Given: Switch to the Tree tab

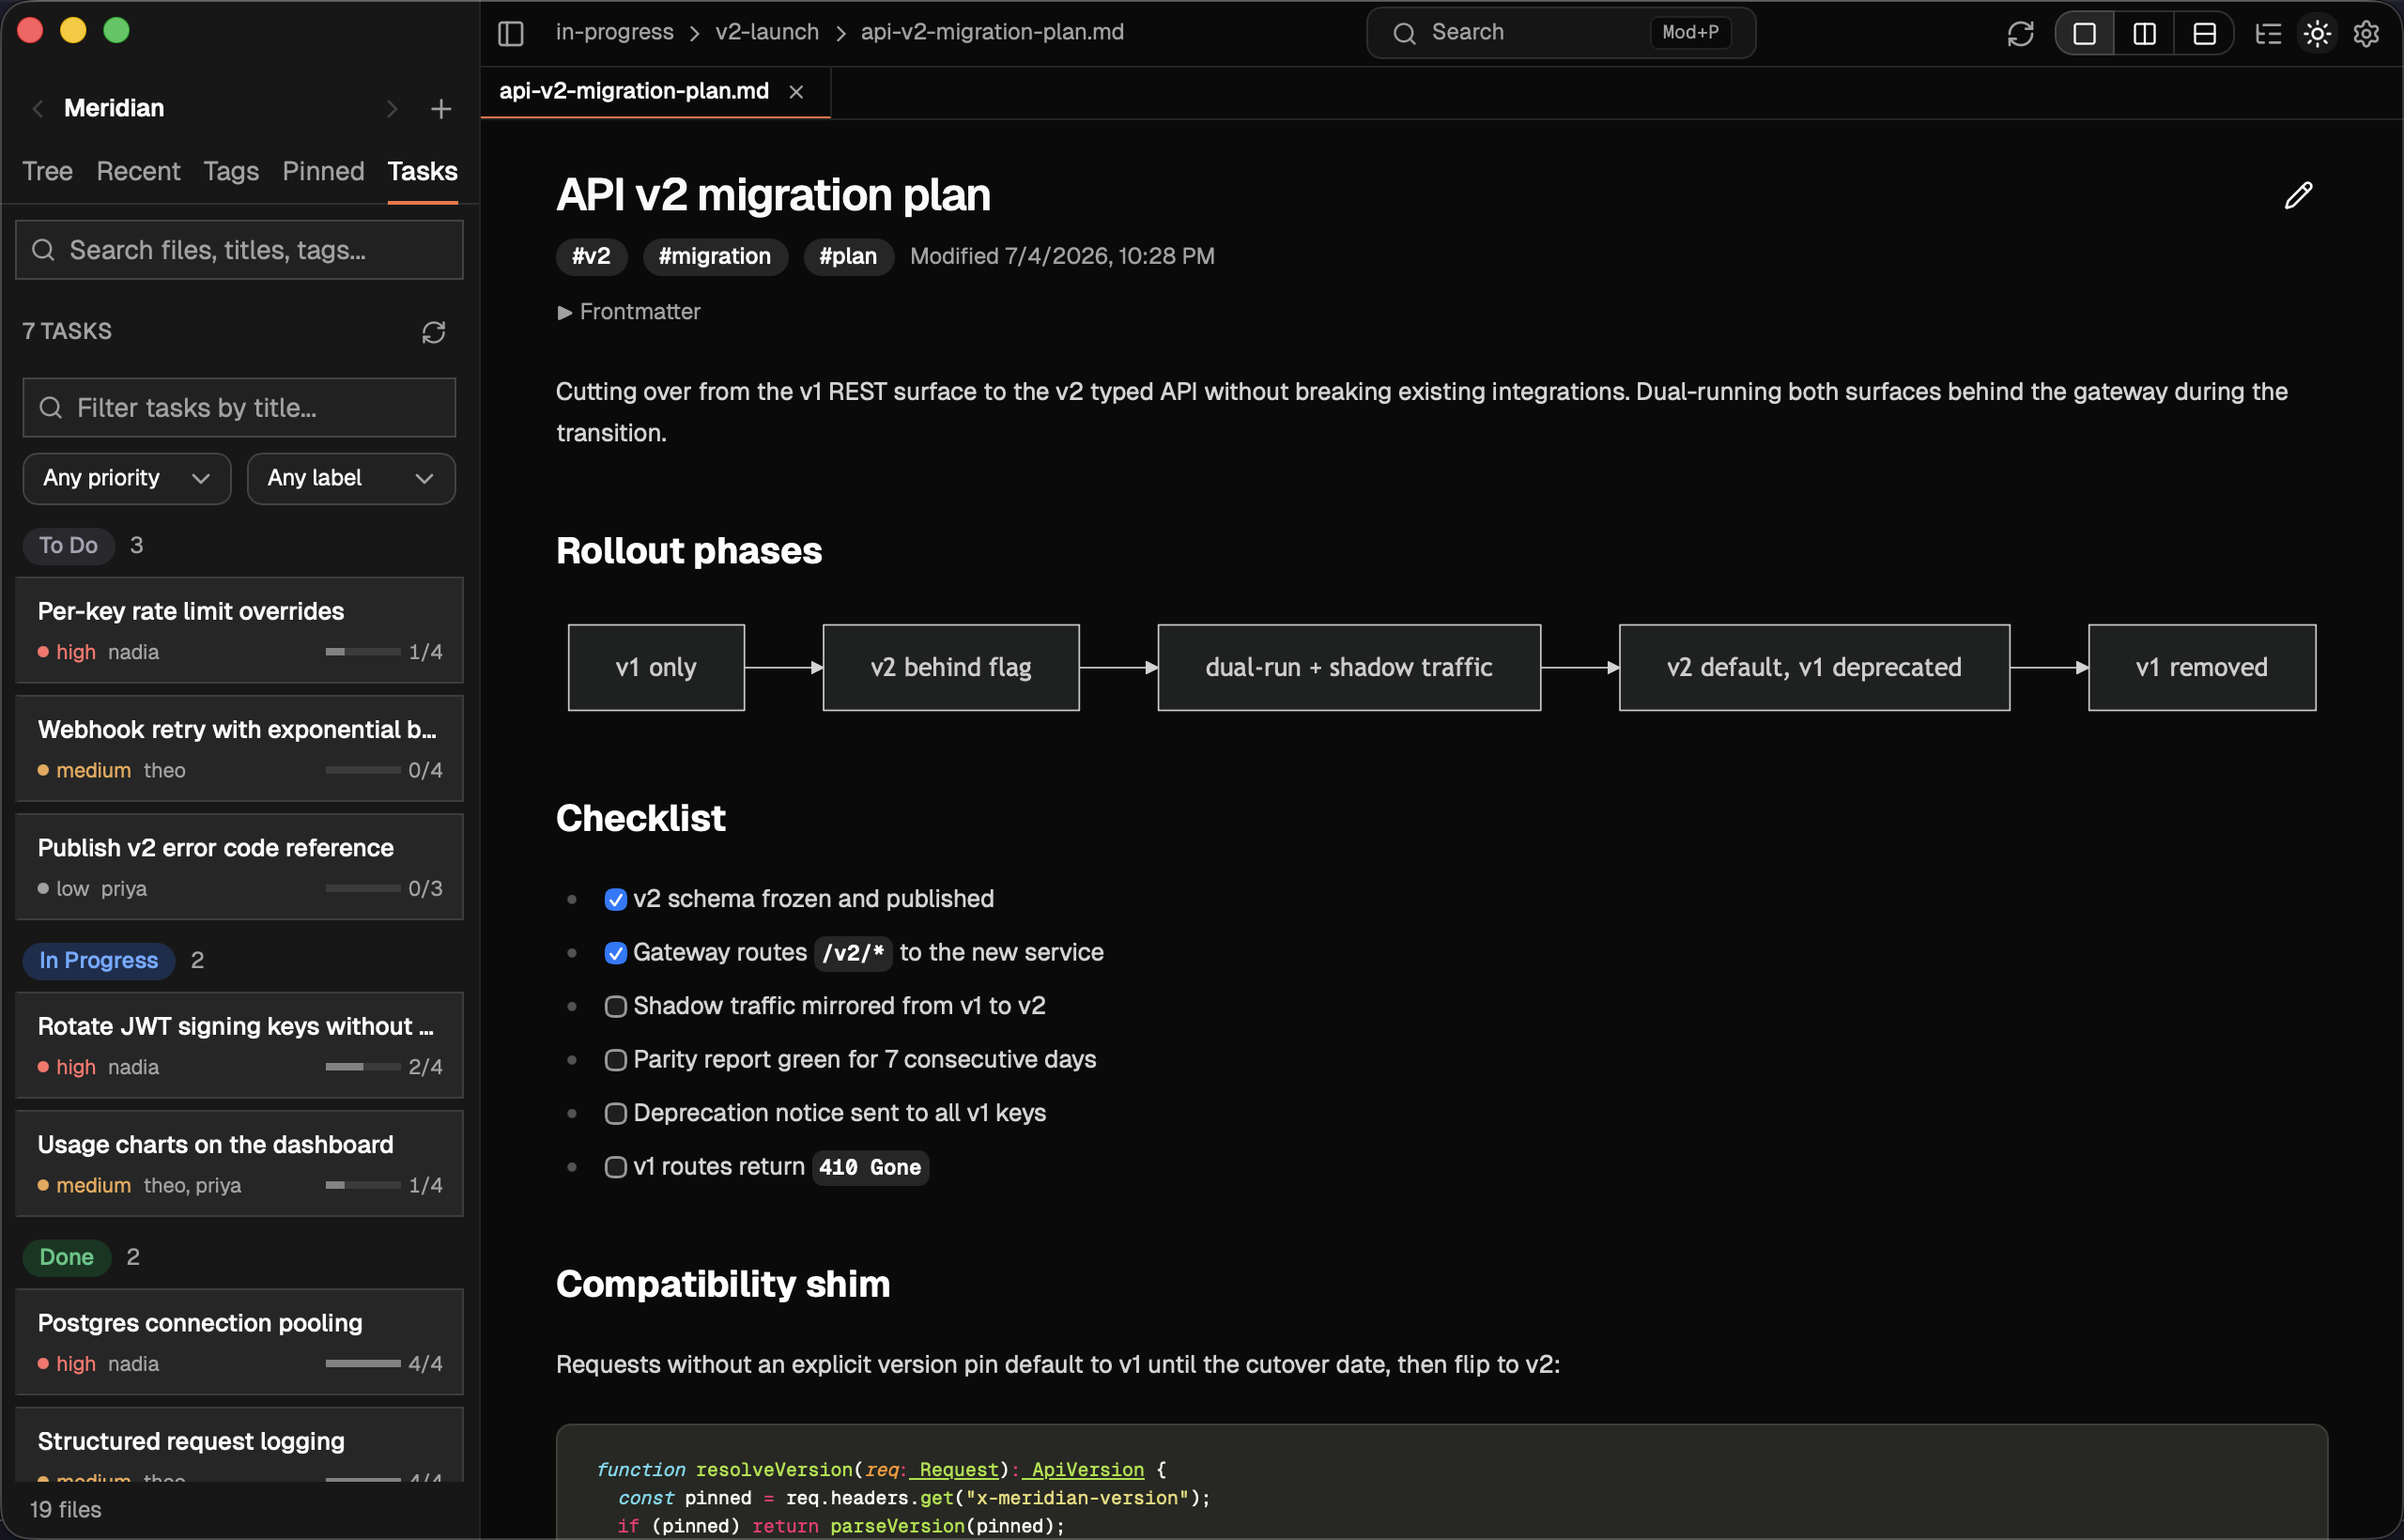Looking at the screenshot, I should pyautogui.click(x=47, y=171).
